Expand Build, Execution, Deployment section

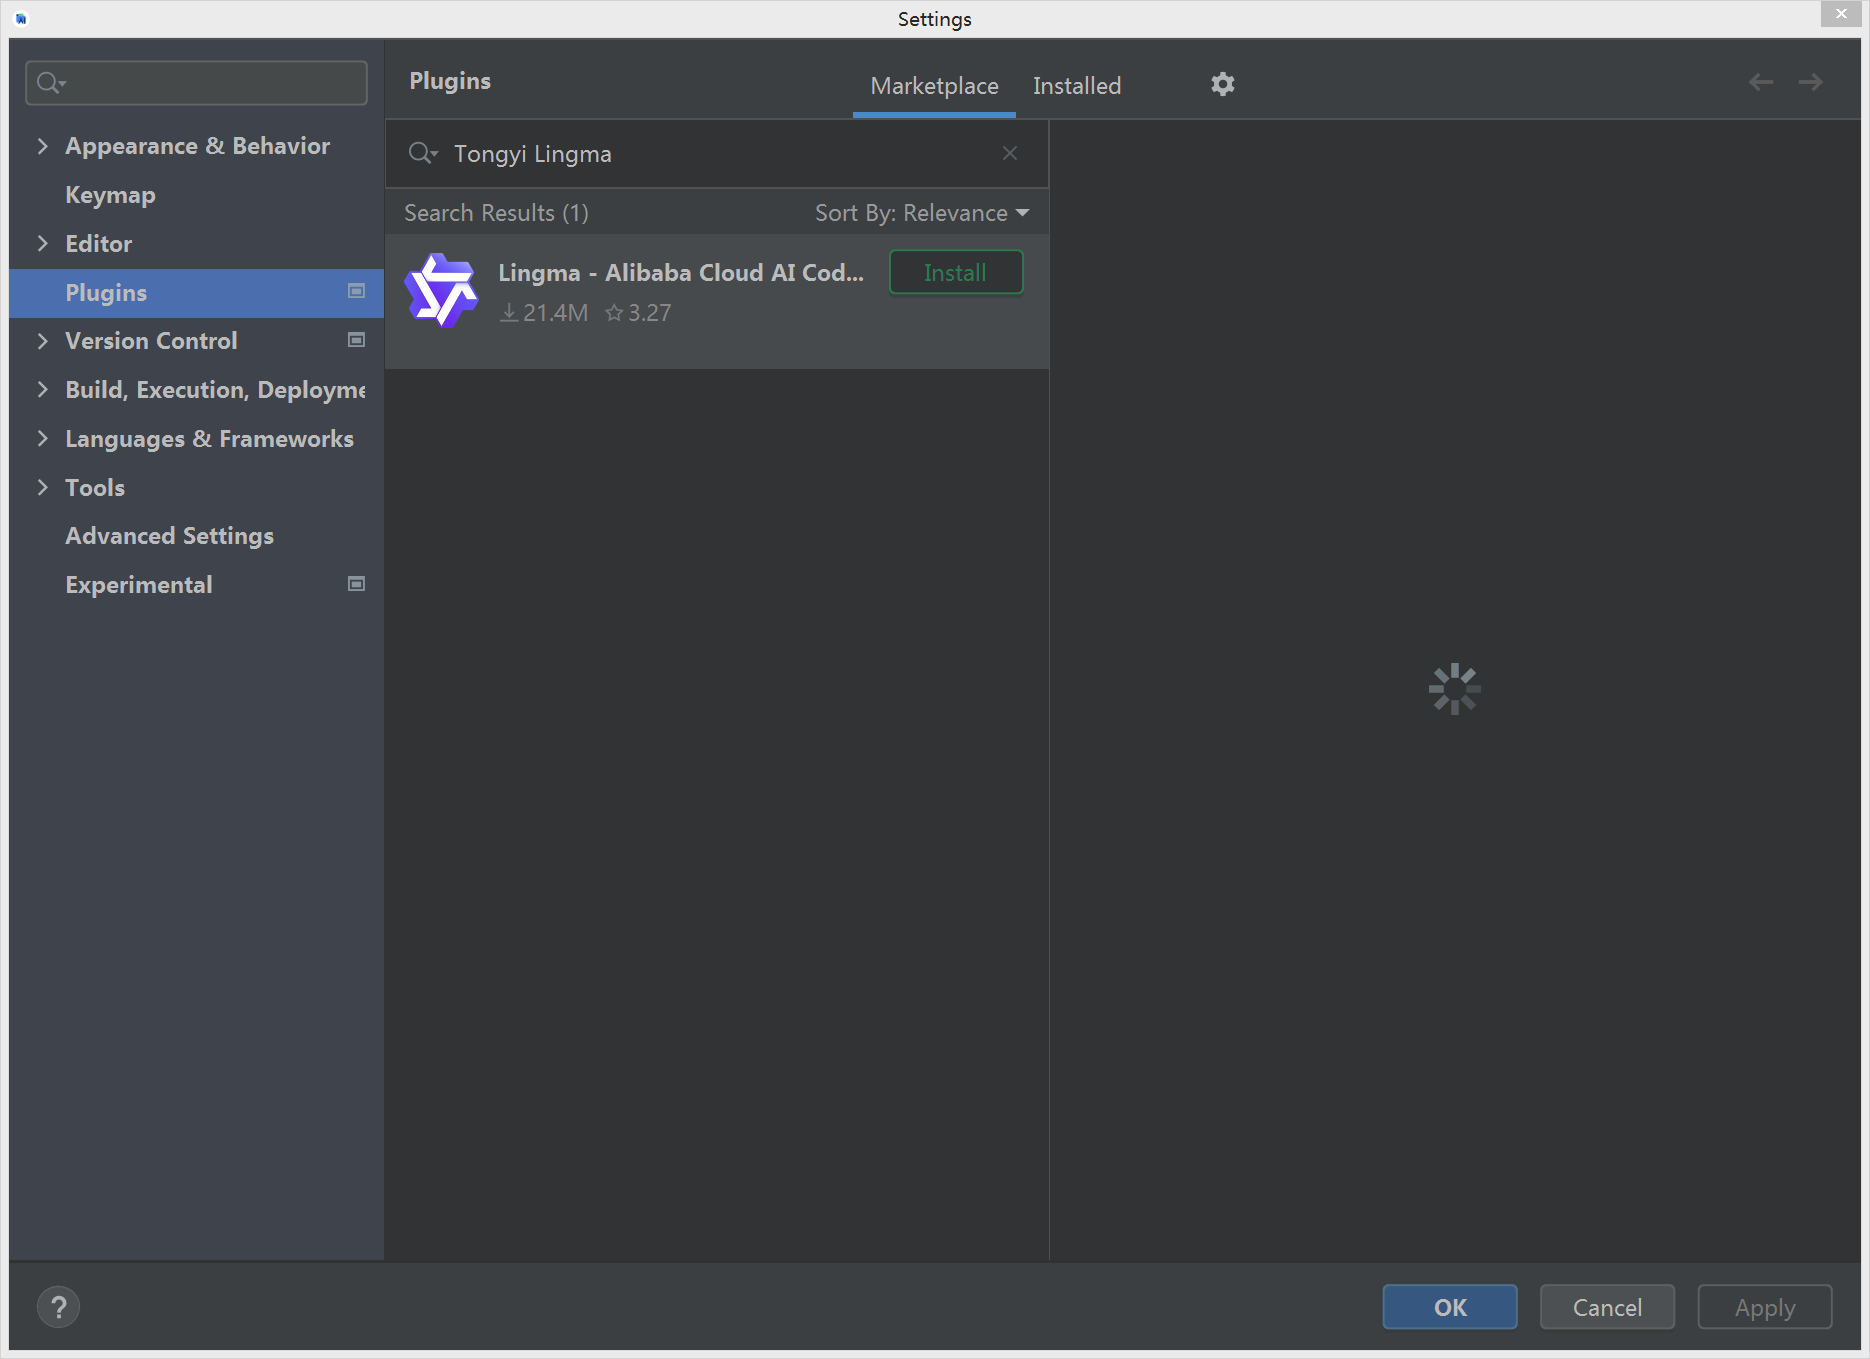pos(42,390)
